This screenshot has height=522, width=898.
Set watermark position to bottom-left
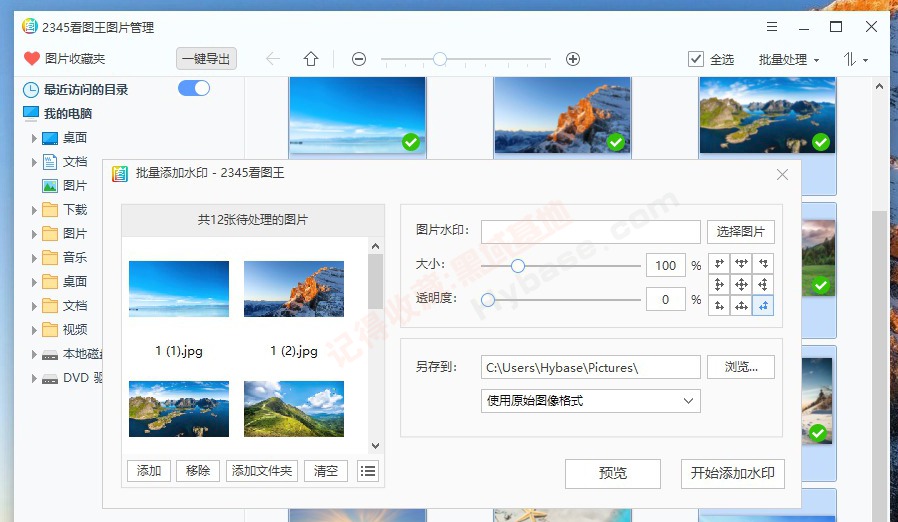[719, 306]
